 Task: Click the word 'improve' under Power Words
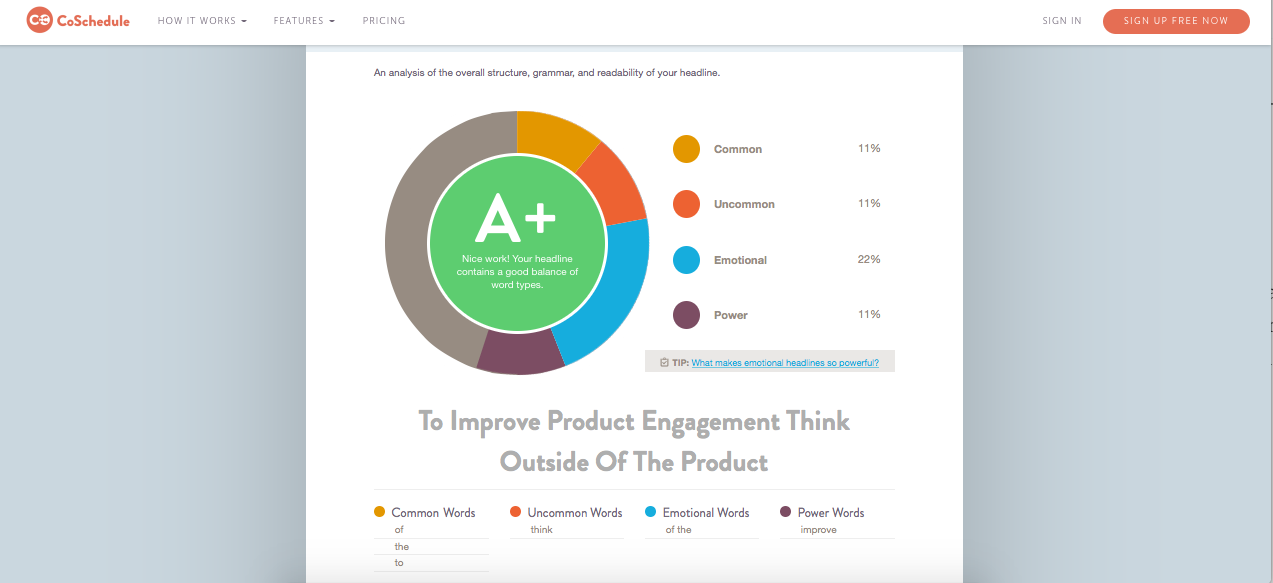[819, 530]
